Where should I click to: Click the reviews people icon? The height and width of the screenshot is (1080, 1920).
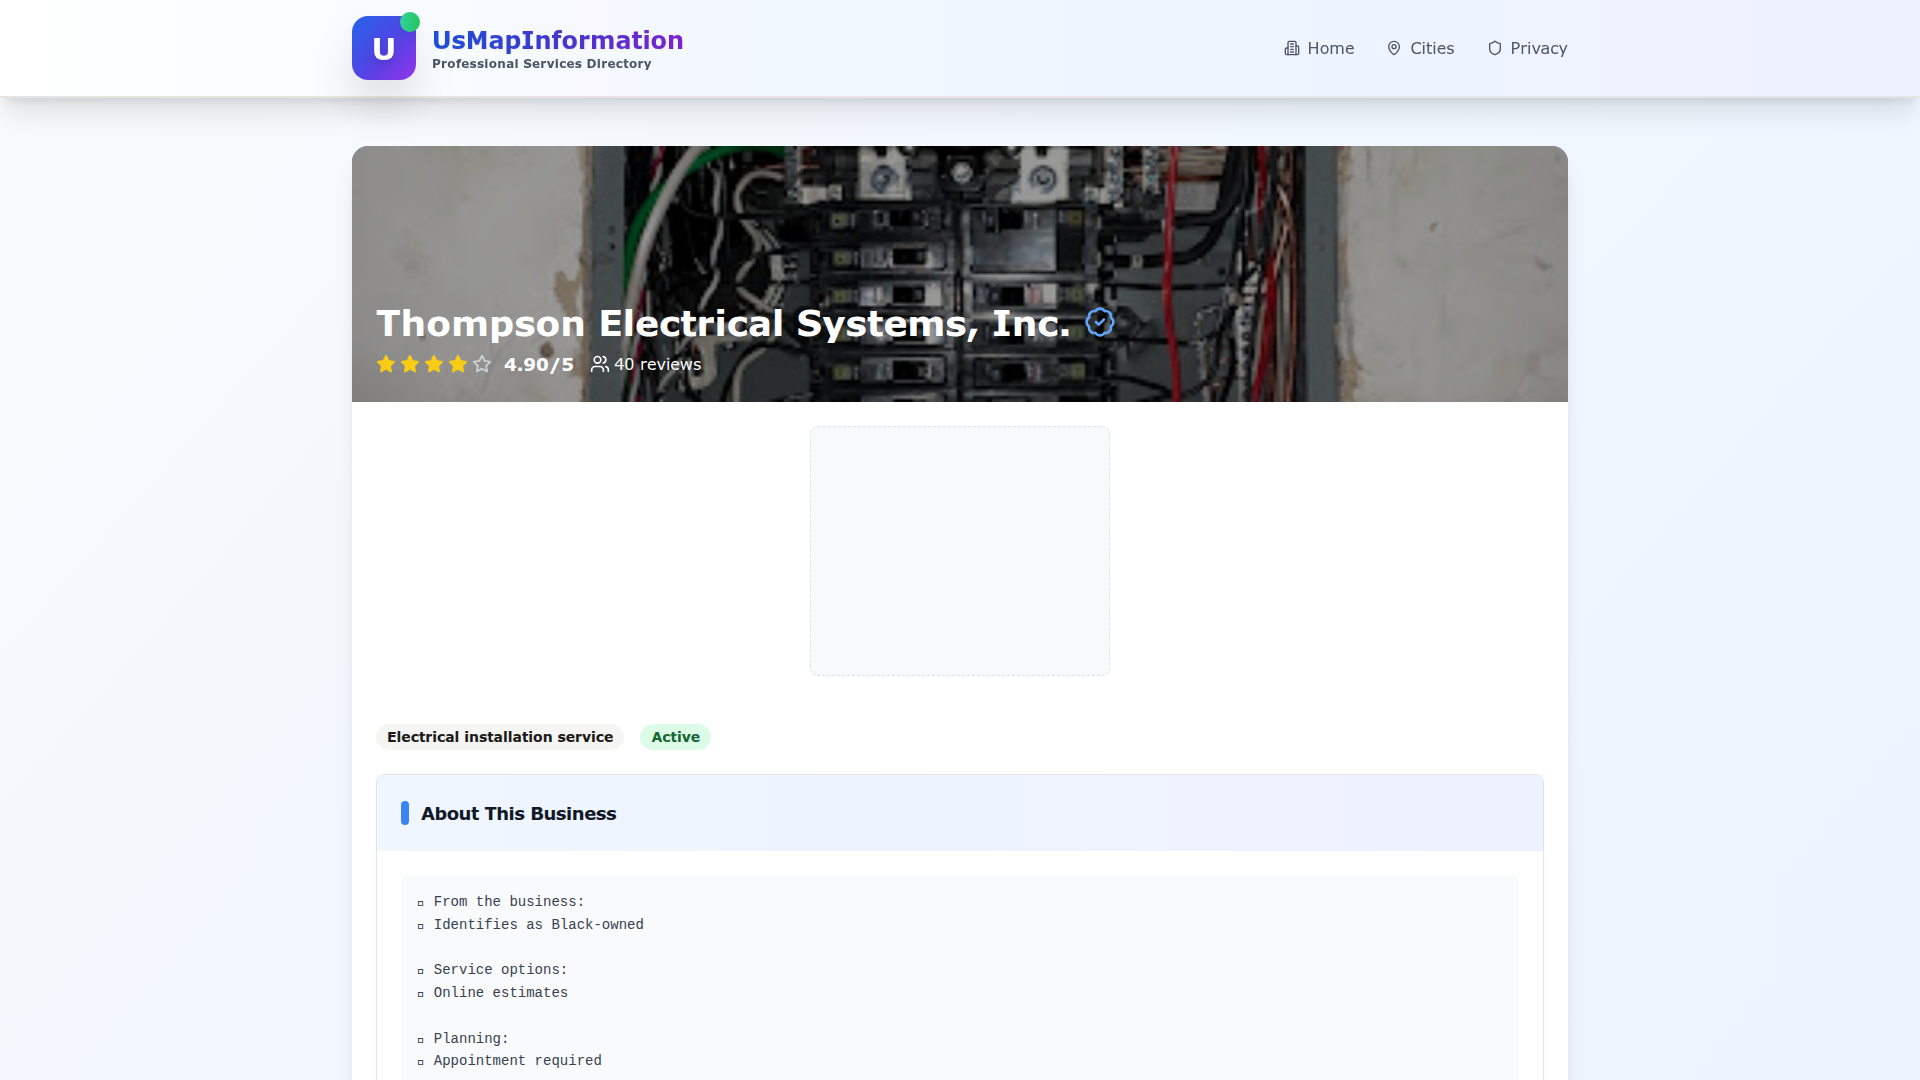[599, 364]
